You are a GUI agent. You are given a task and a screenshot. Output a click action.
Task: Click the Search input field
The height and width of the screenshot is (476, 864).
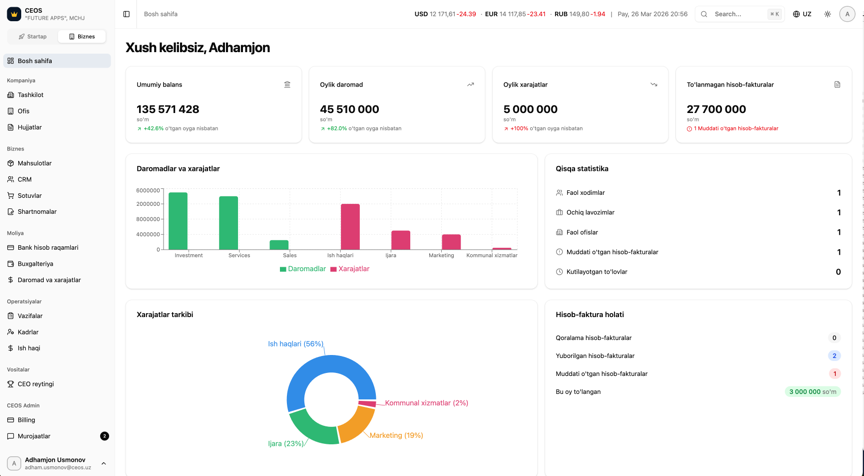point(739,14)
